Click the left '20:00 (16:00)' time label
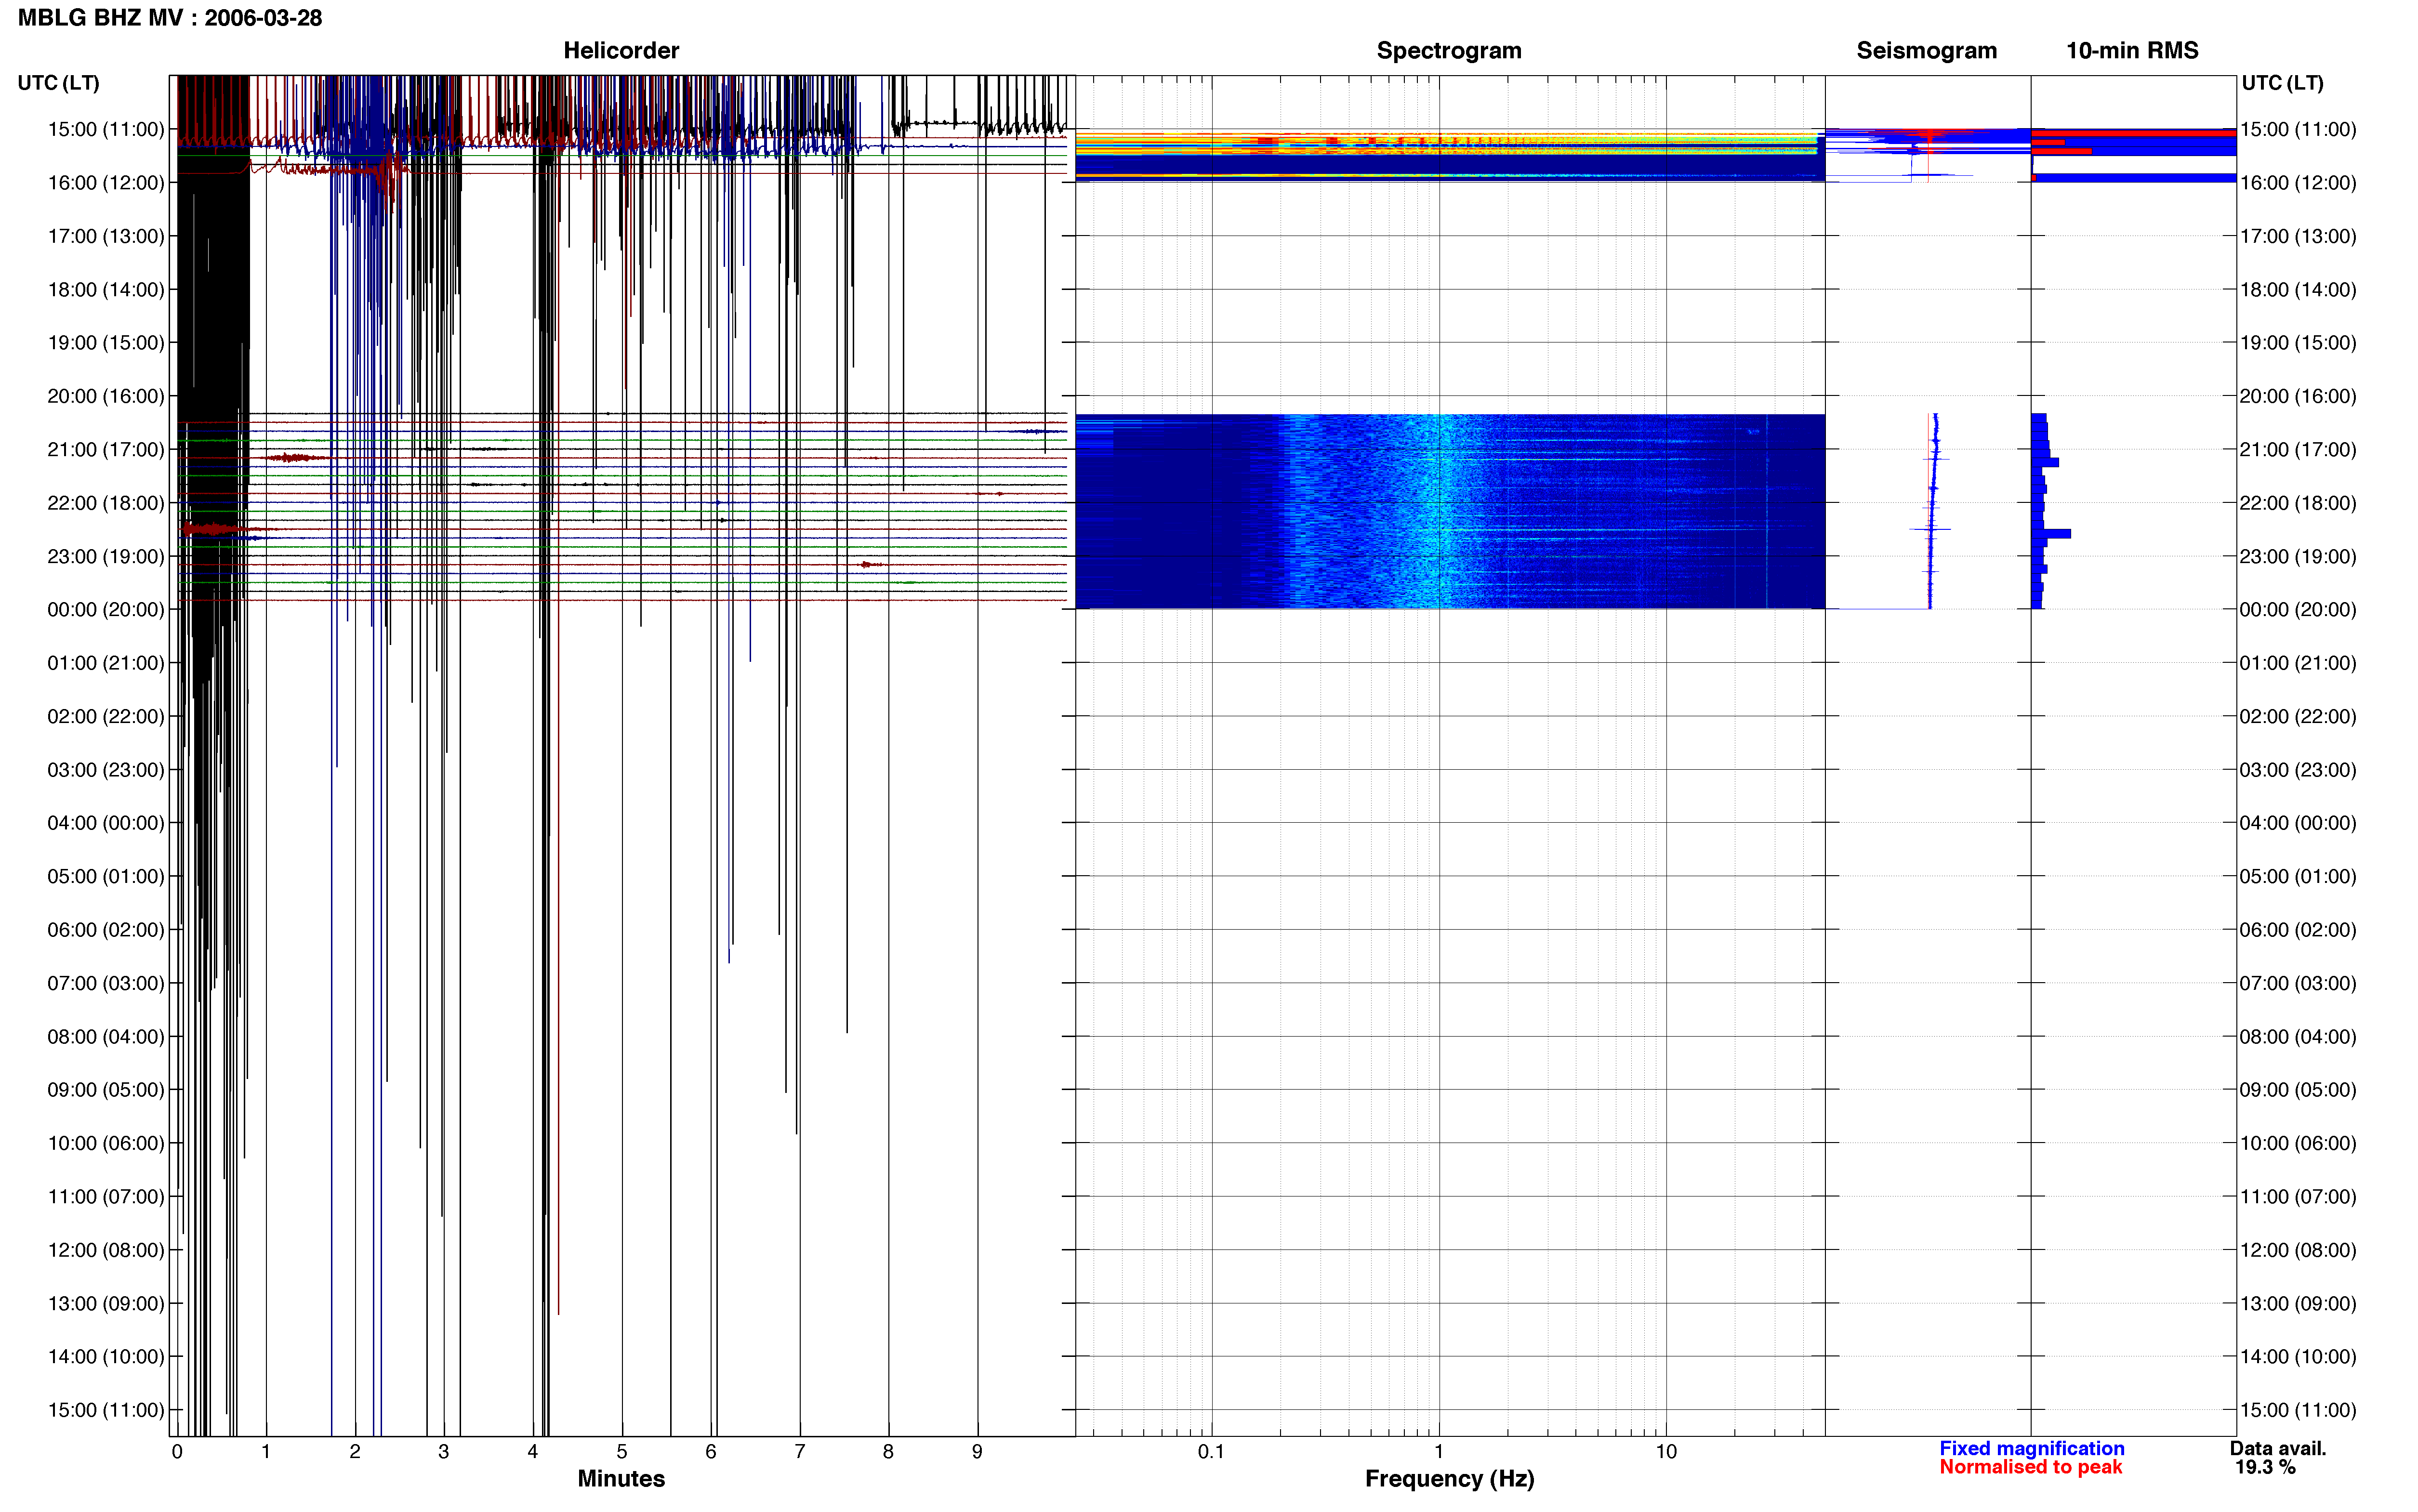 pyautogui.click(x=106, y=396)
